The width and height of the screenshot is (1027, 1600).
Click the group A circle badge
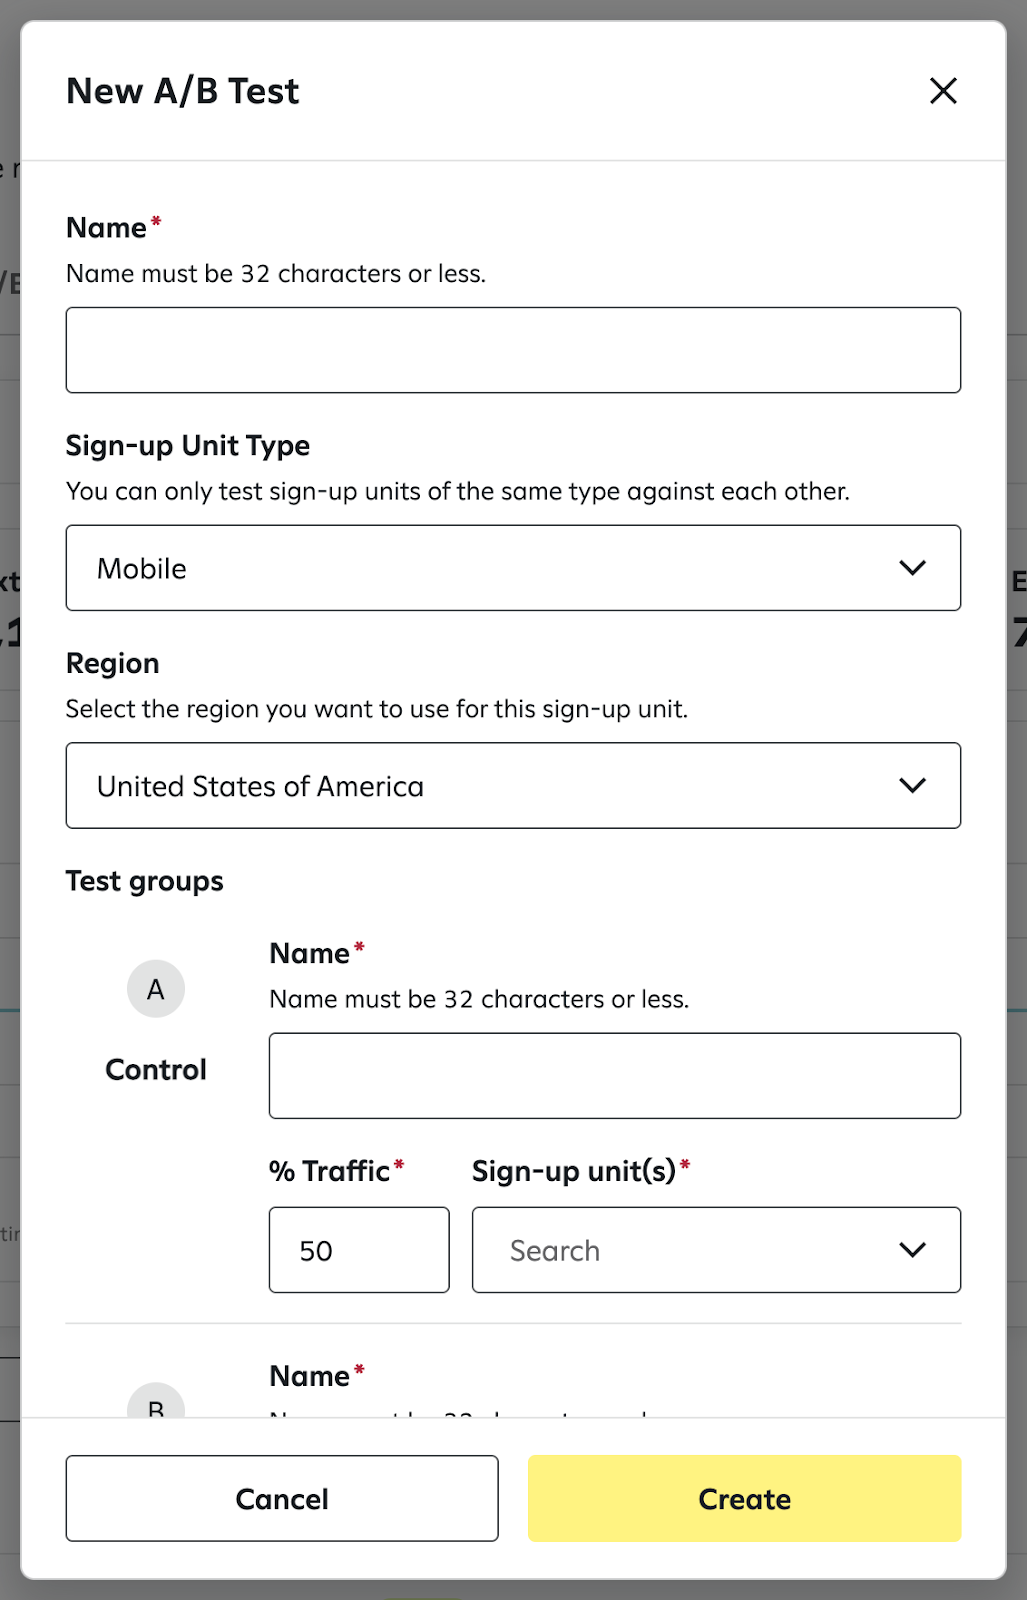pyautogui.click(x=156, y=989)
